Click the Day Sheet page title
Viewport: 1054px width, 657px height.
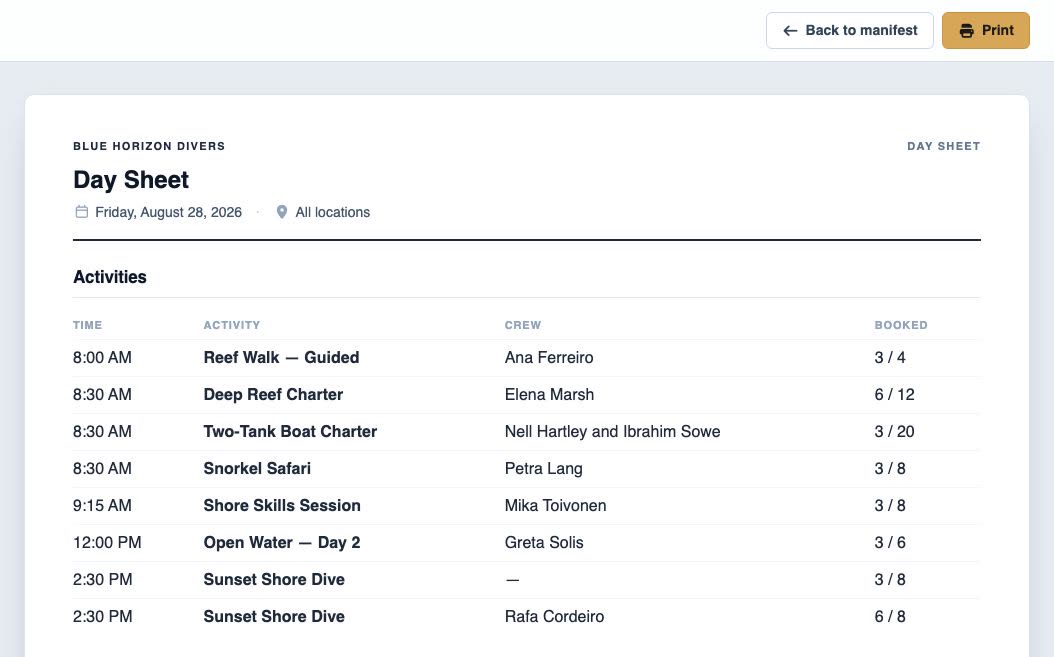tap(131, 180)
